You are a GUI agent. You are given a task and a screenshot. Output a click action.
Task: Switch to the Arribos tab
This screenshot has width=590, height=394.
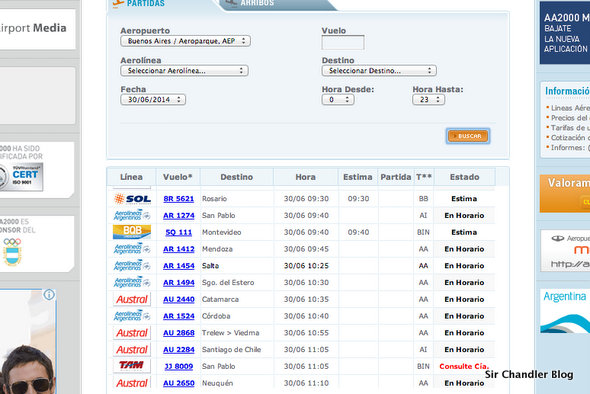pyautogui.click(x=278, y=4)
